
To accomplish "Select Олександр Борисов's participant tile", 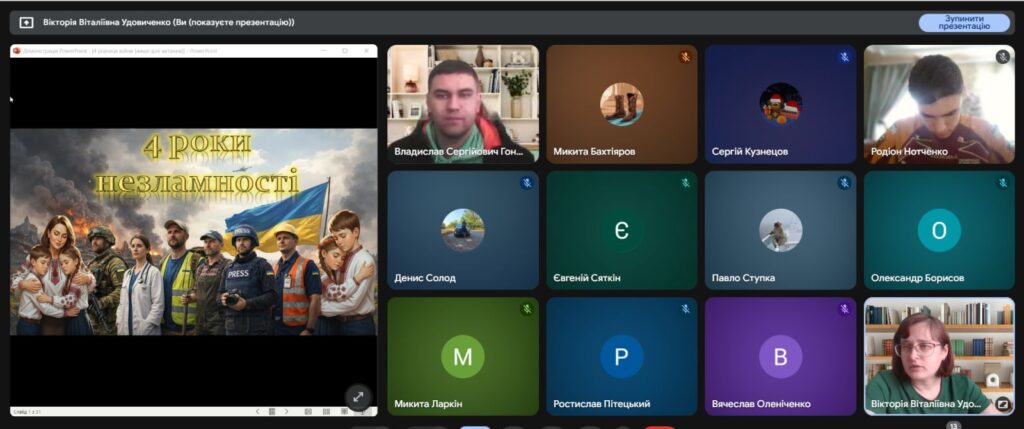I will pyautogui.click(x=939, y=230).
